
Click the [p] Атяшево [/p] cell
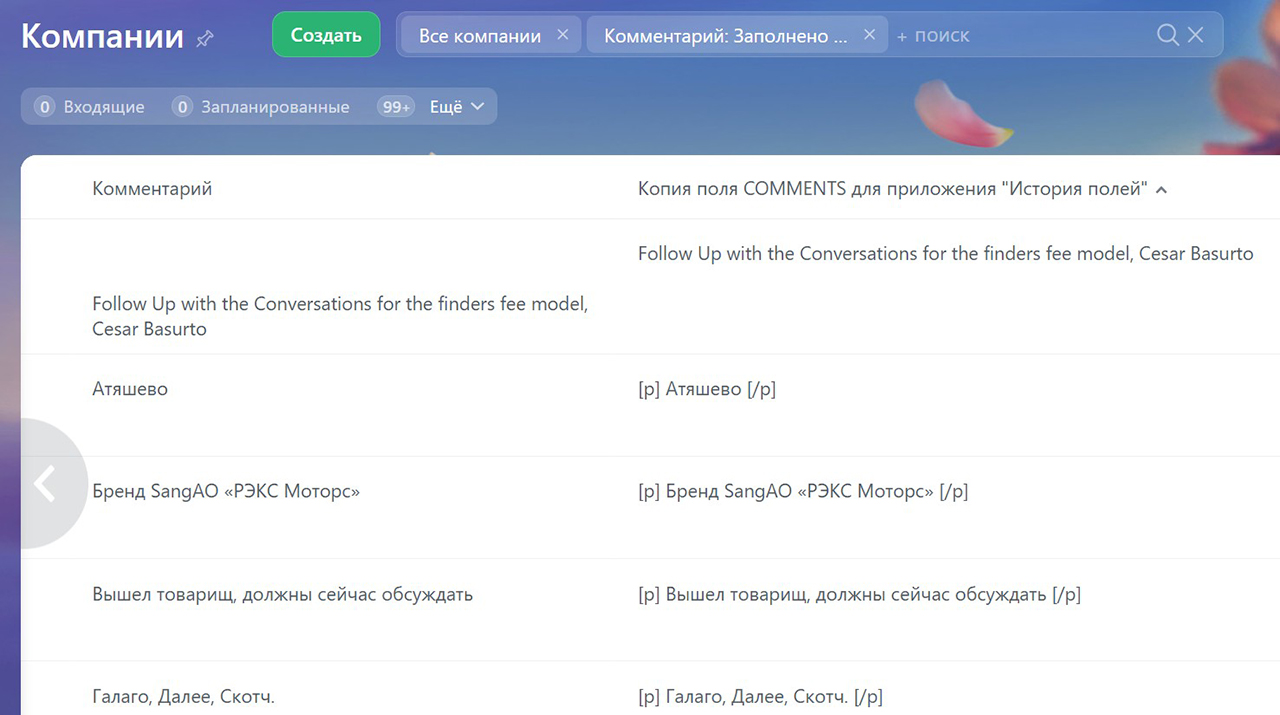coord(707,389)
